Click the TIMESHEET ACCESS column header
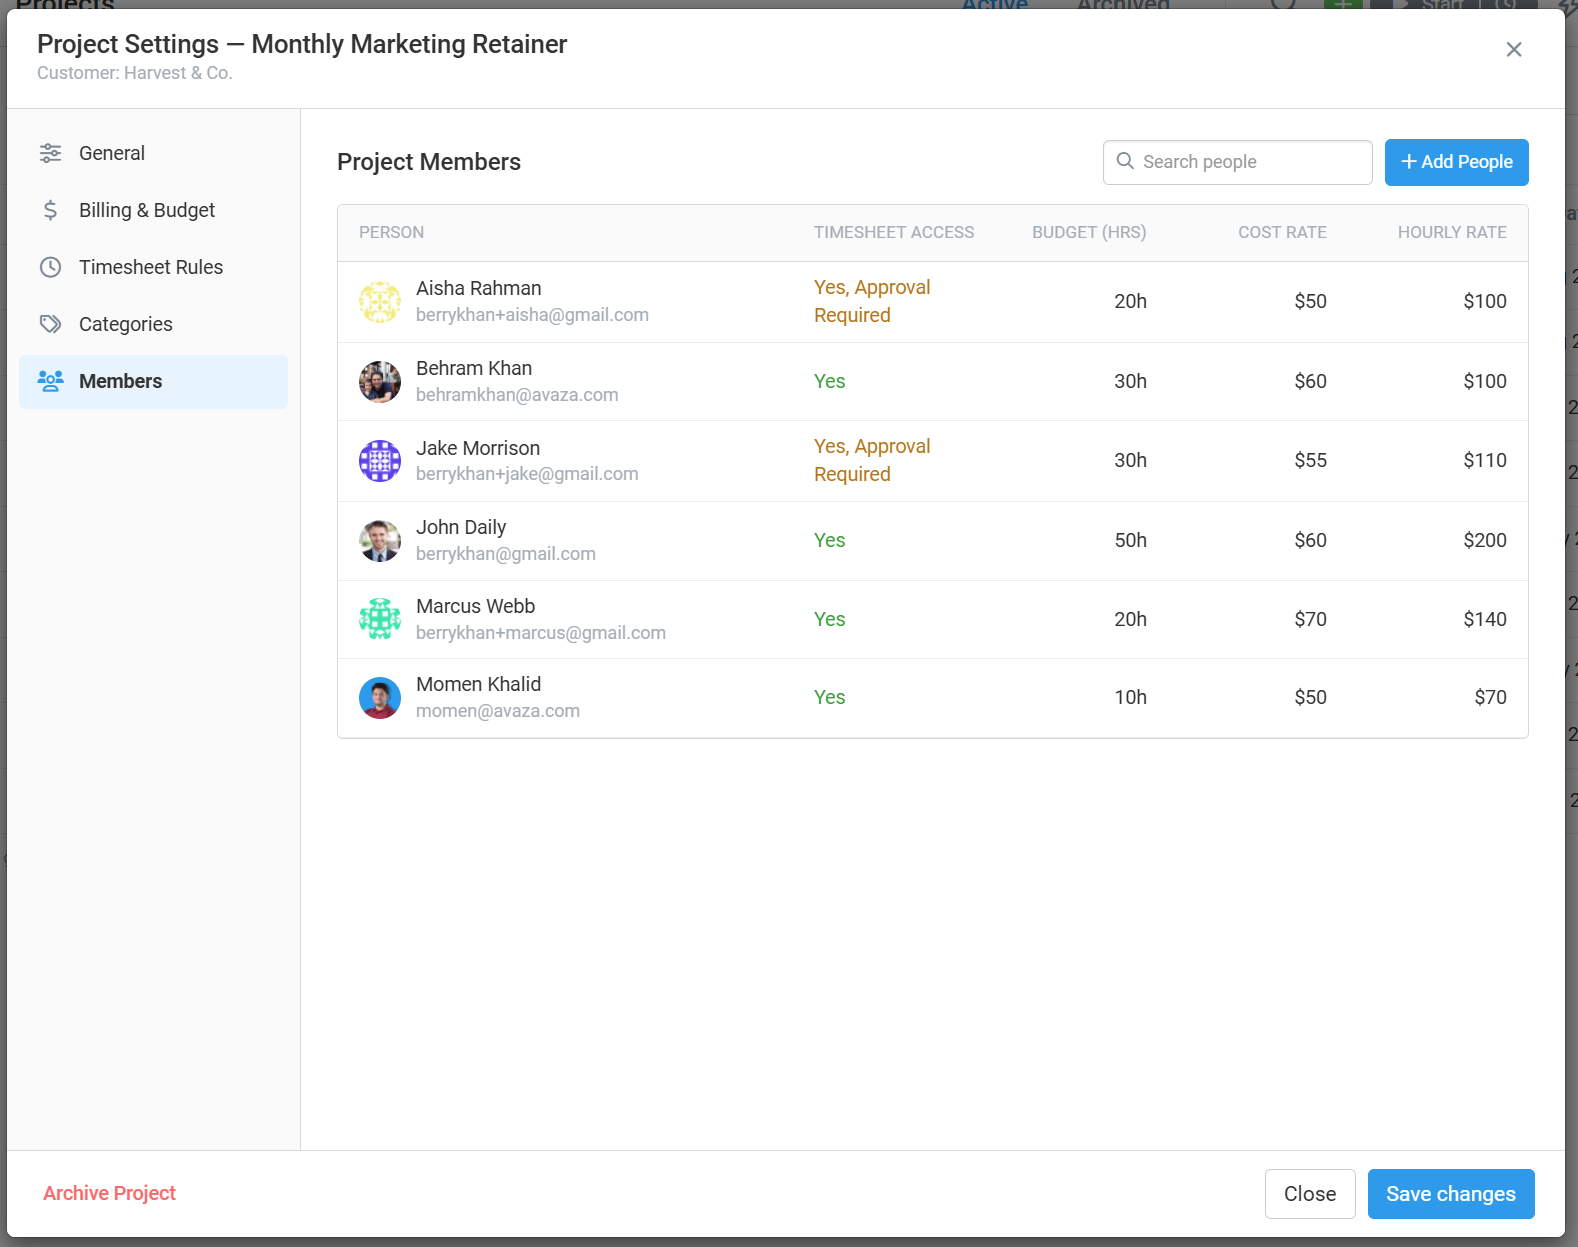1578x1247 pixels. pos(894,232)
